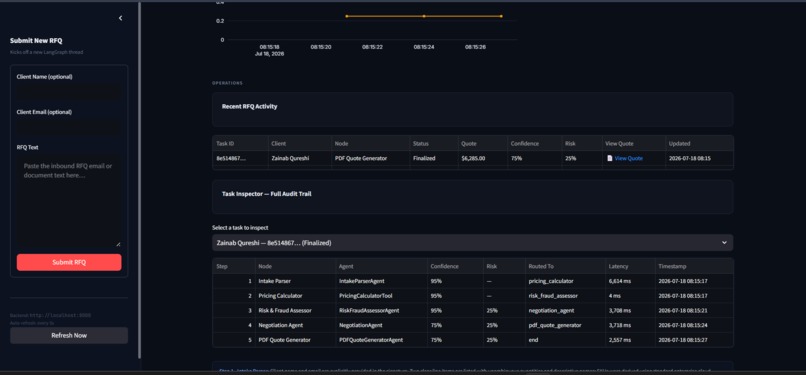Click the RFQ Text textarea

(69, 200)
